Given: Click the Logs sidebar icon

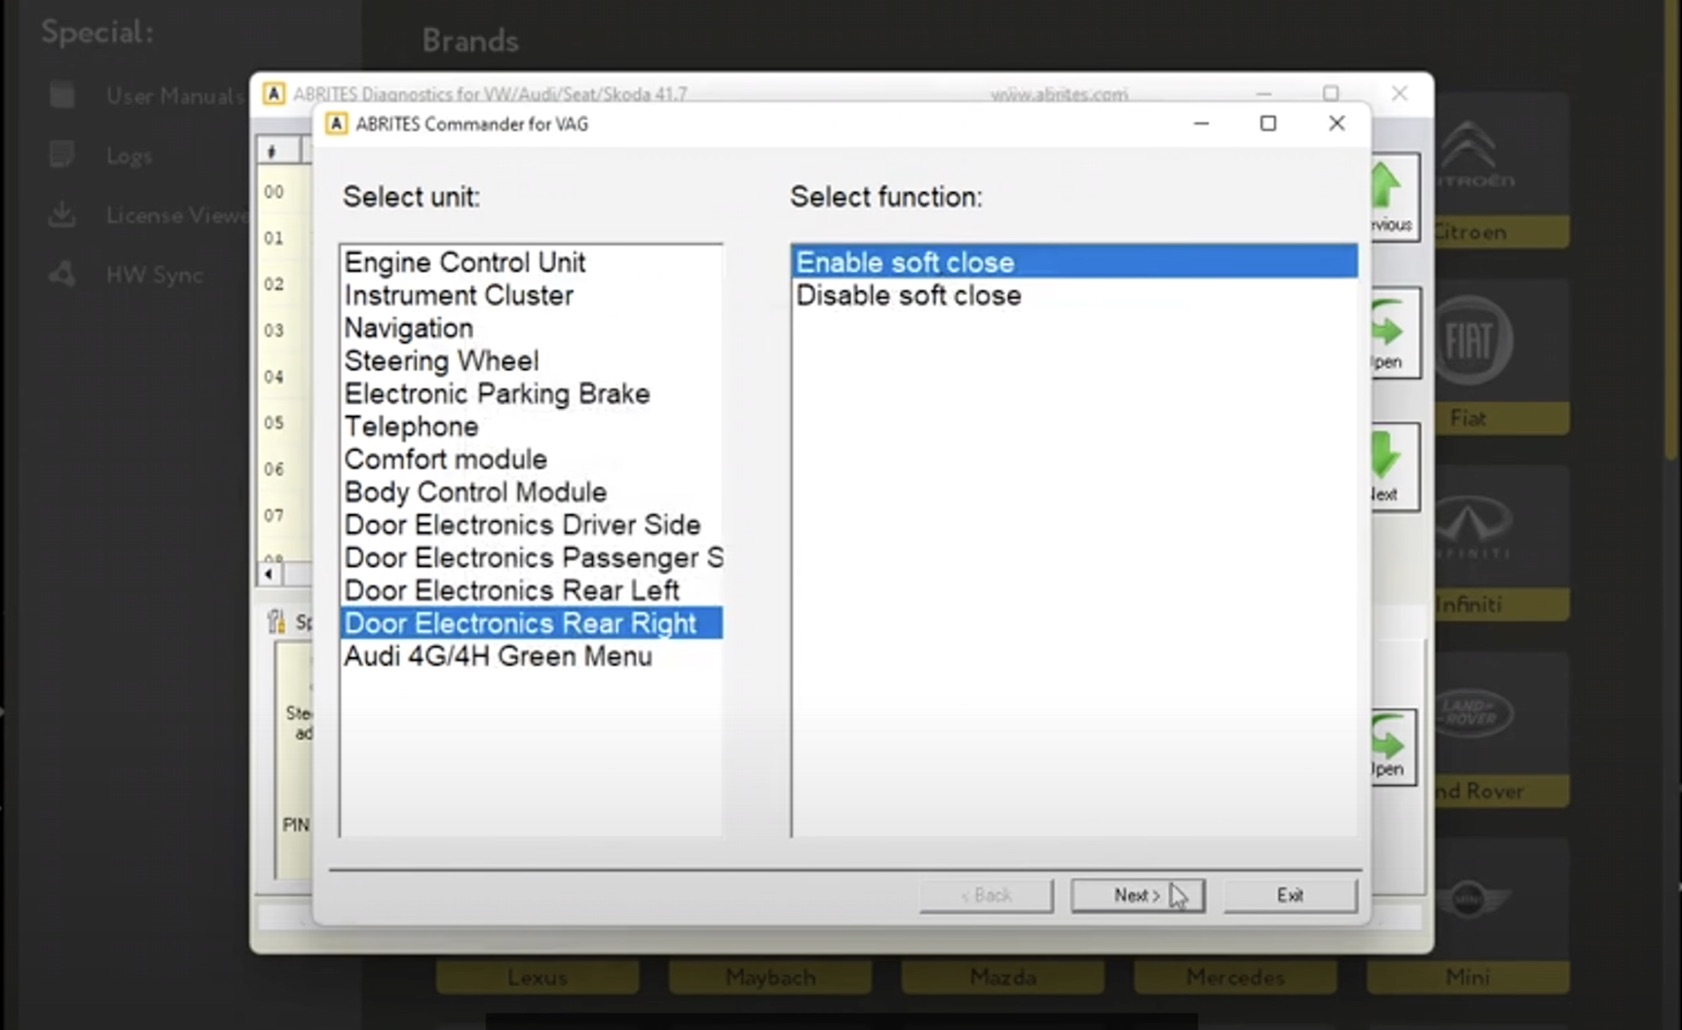Looking at the screenshot, I should pyautogui.click(x=62, y=155).
